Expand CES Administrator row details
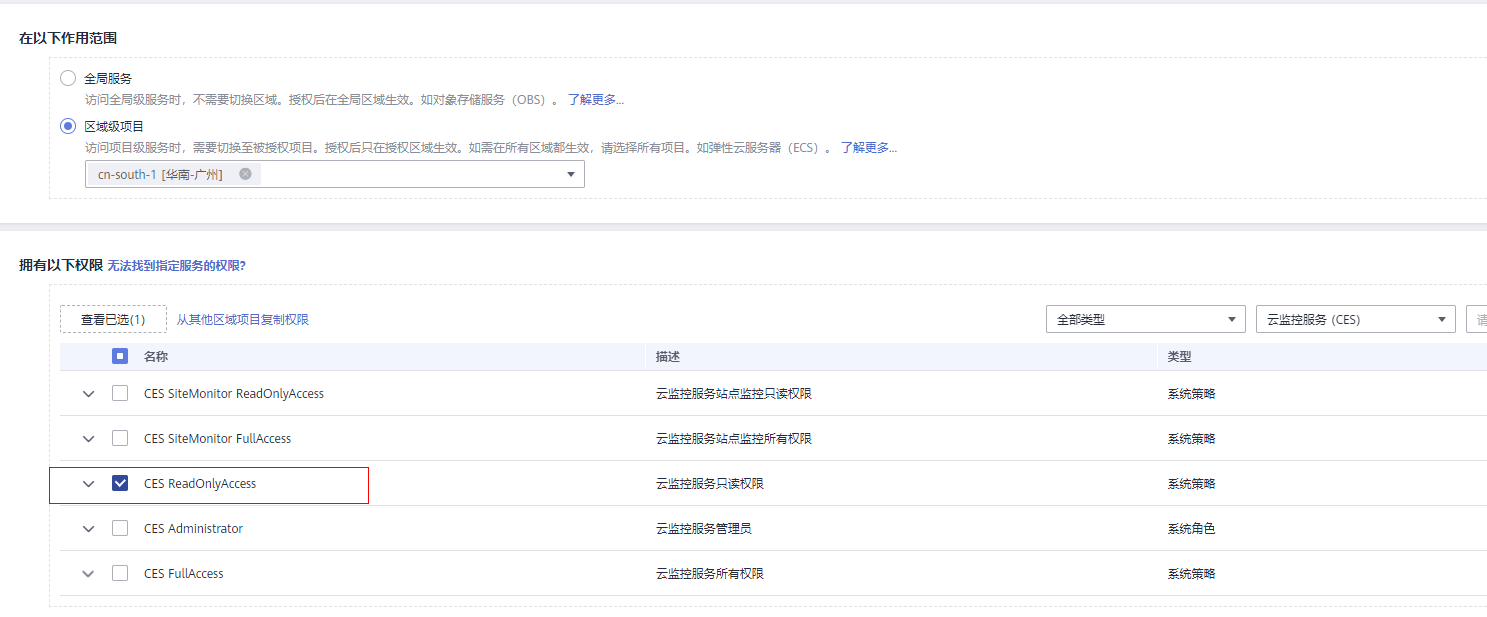This screenshot has width=1487, height=617. coord(89,529)
